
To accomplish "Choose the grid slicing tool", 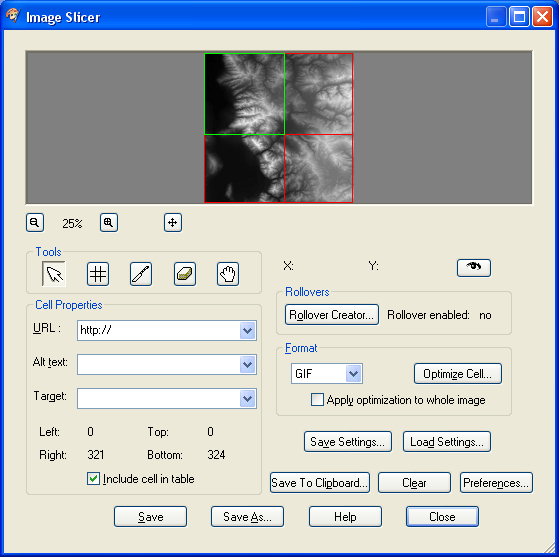I will pos(98,274).
